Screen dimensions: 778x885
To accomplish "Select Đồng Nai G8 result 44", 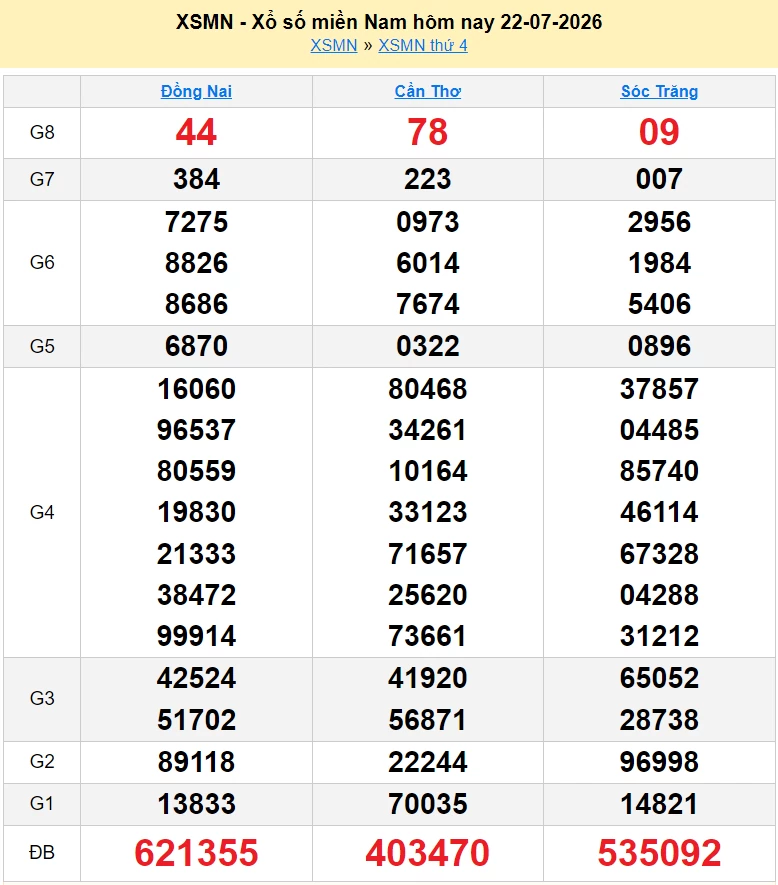I will pyautogui.click(x=196, y=132).
